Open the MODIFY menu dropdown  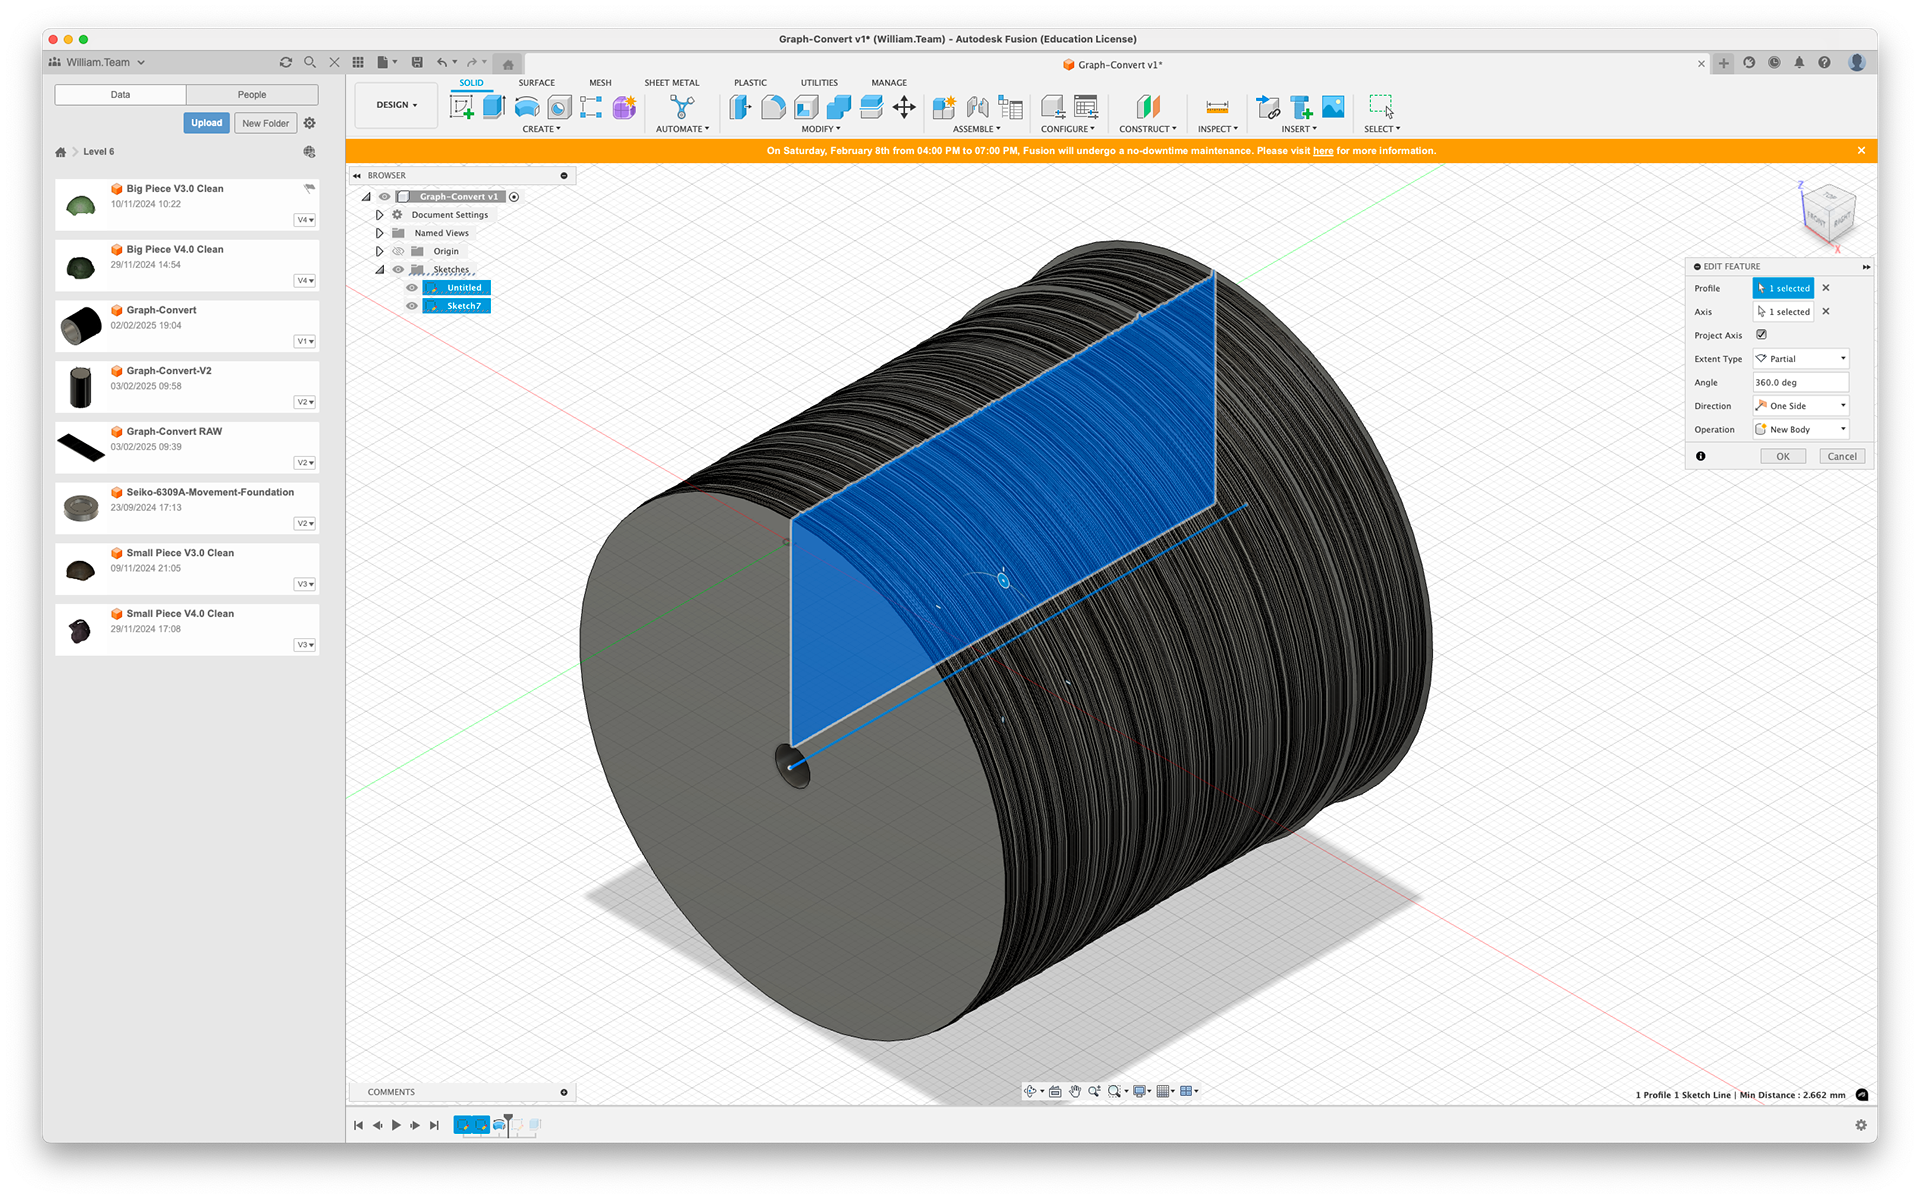pos(820,129)
